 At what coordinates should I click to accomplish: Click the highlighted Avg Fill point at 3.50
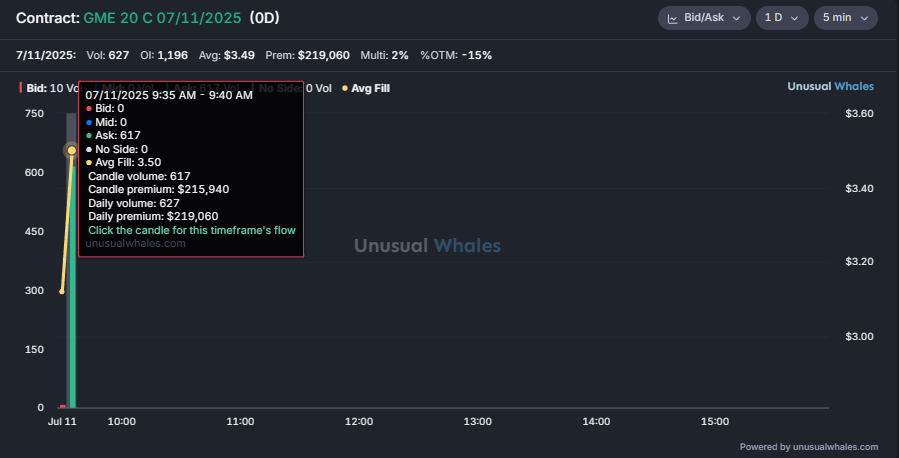[72, 150]
